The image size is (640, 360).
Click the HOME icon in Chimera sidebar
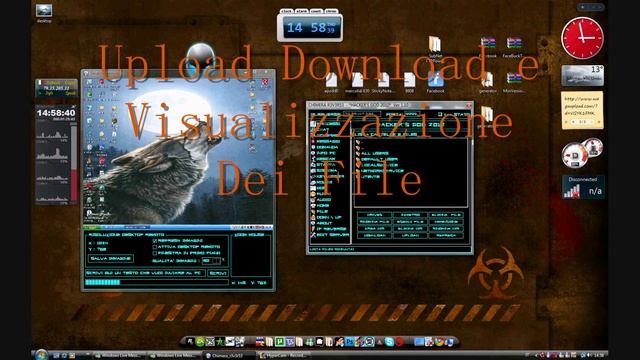[x=313, y=206]
